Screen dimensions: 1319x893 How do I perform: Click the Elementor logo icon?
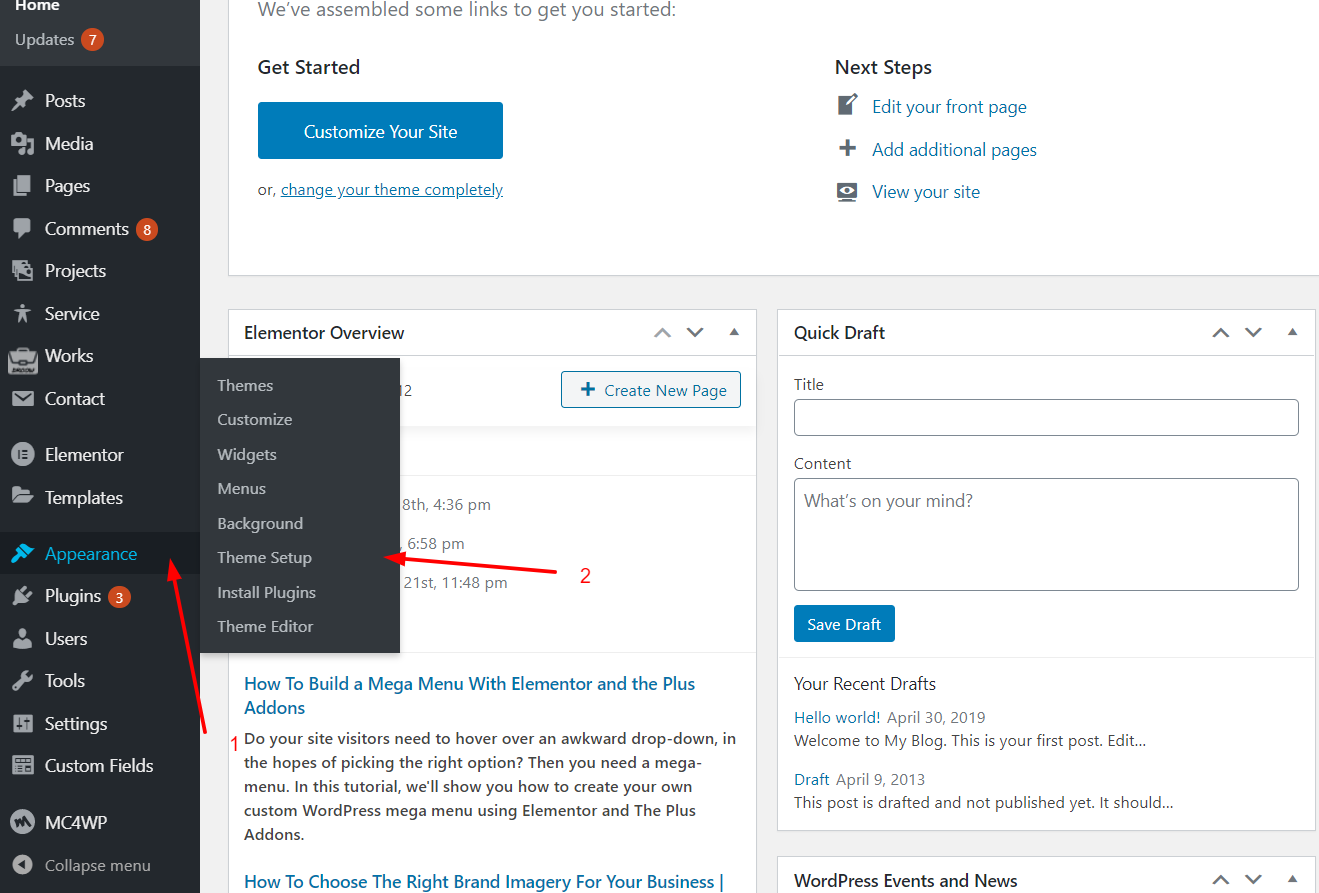22,455
